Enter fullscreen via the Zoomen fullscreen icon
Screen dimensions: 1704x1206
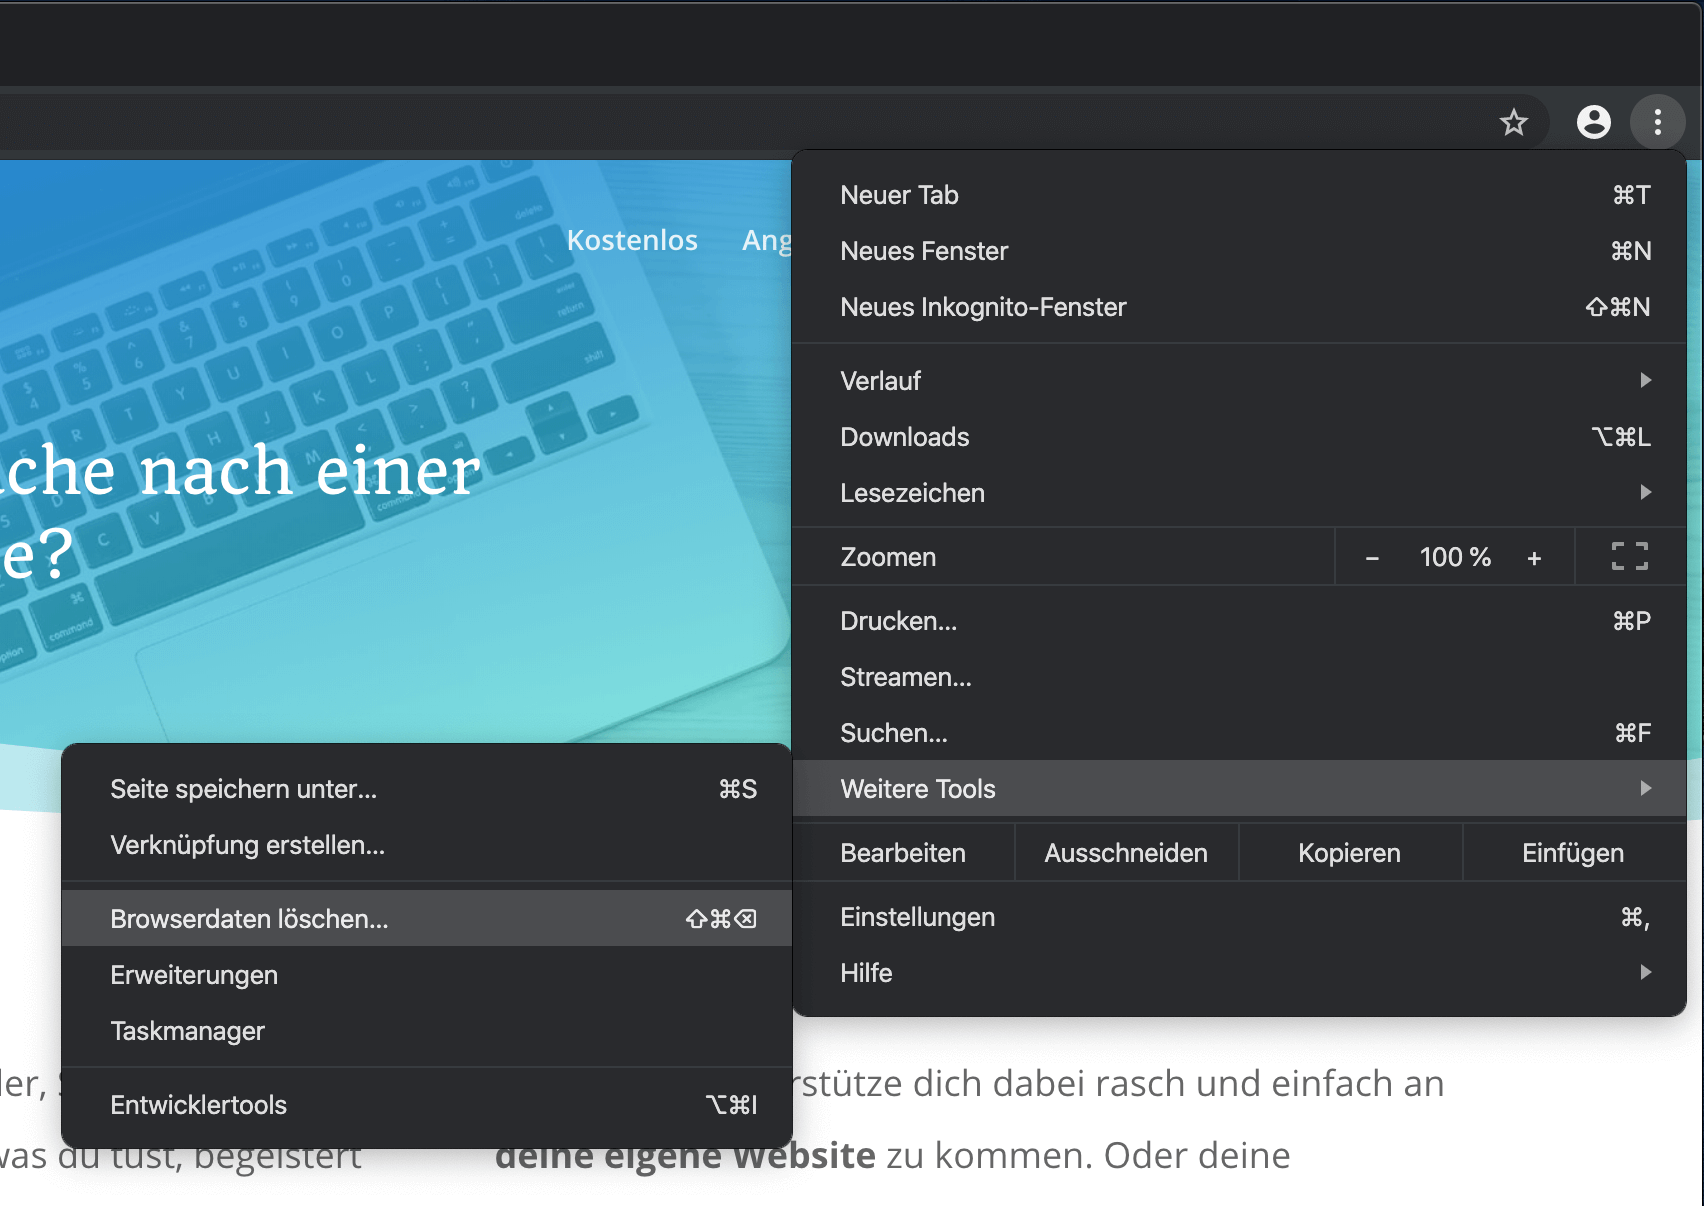click(x=1630, y=557)
